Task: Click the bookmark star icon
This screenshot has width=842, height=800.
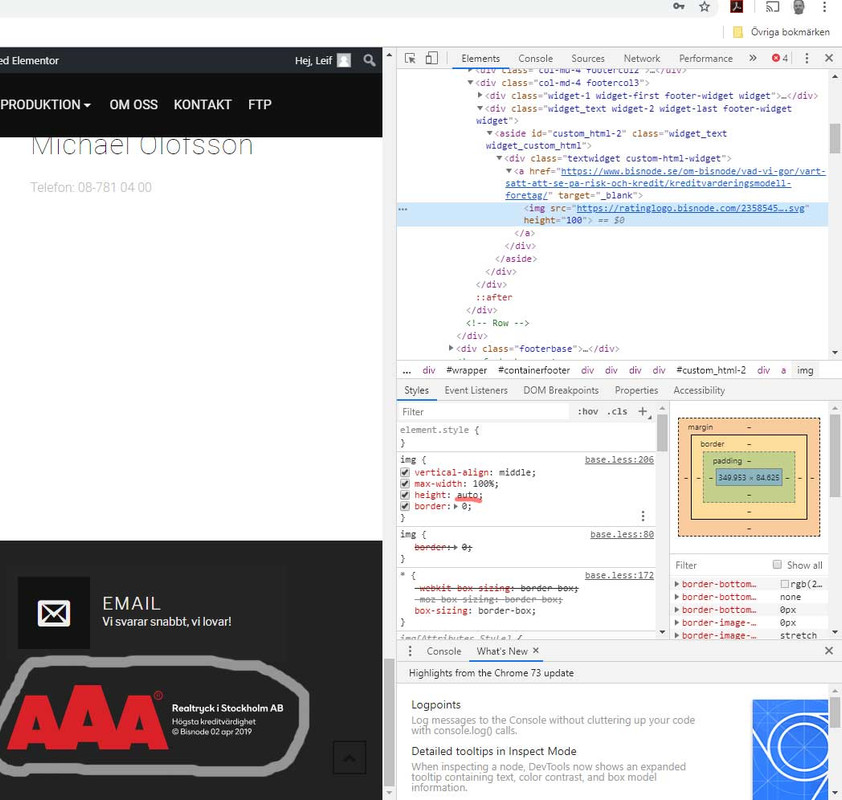Action: pos(705,7)
